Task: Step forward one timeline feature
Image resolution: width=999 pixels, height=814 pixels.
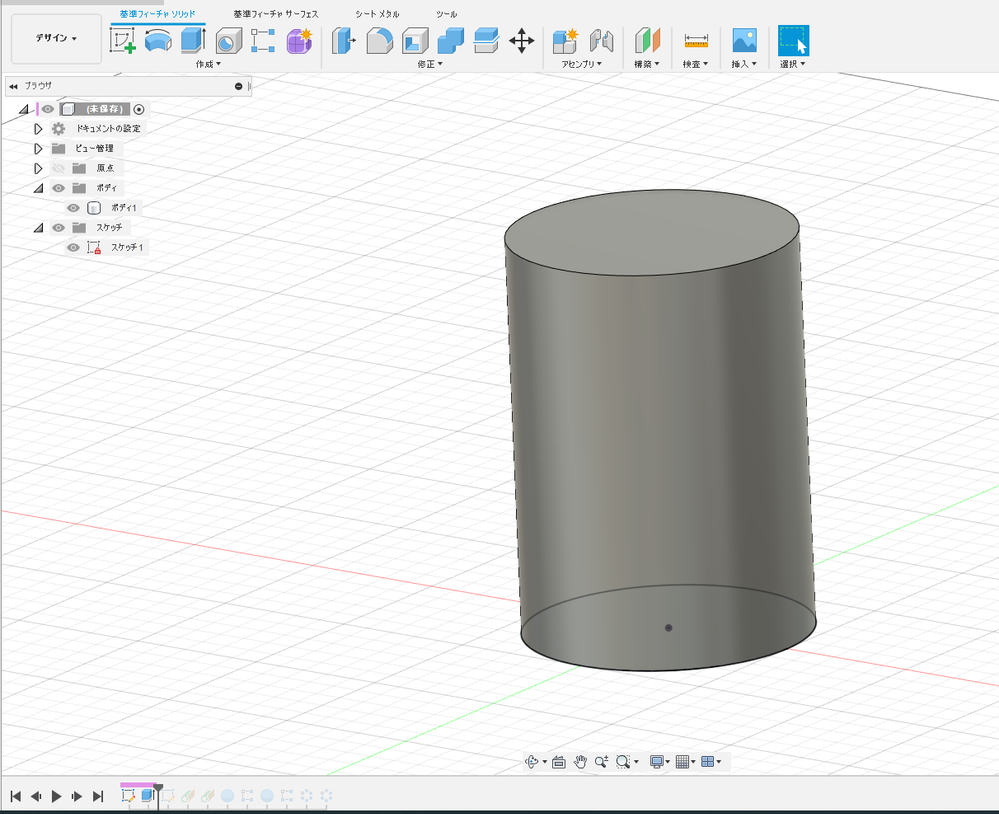Action: [x=77, y=796]
